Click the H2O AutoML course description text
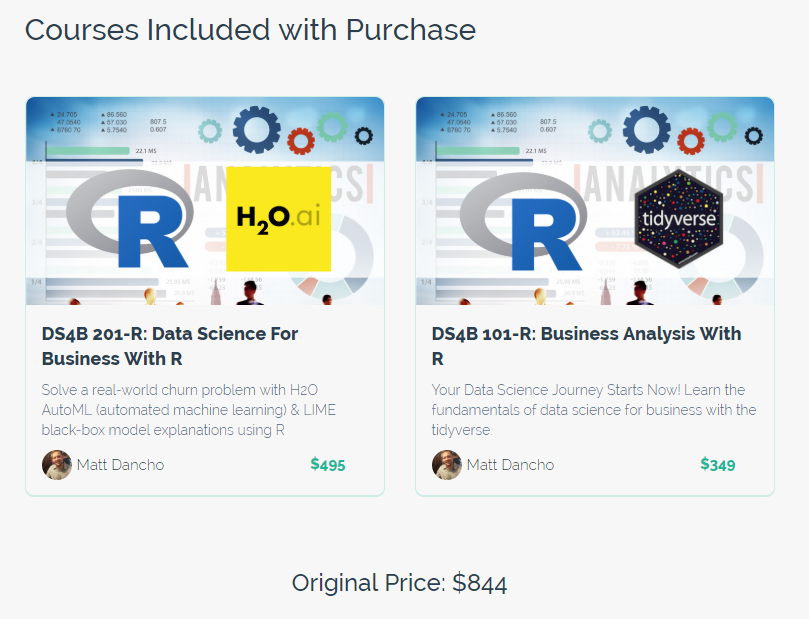This screenshot has width=809, height=619. click(x=189, y=410)
